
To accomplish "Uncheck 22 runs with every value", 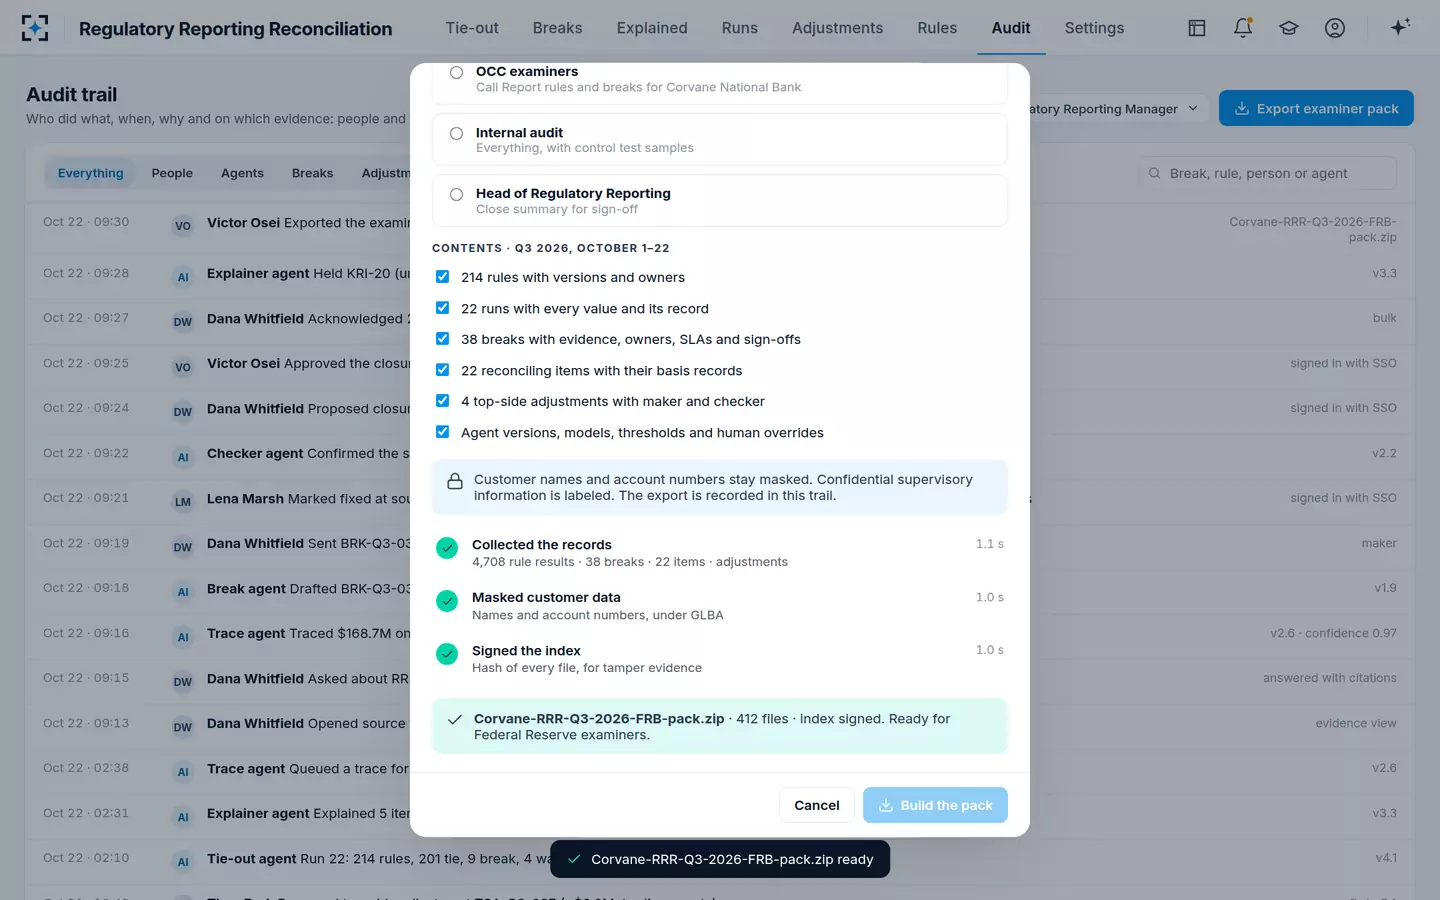I will [x=442, y=308].
